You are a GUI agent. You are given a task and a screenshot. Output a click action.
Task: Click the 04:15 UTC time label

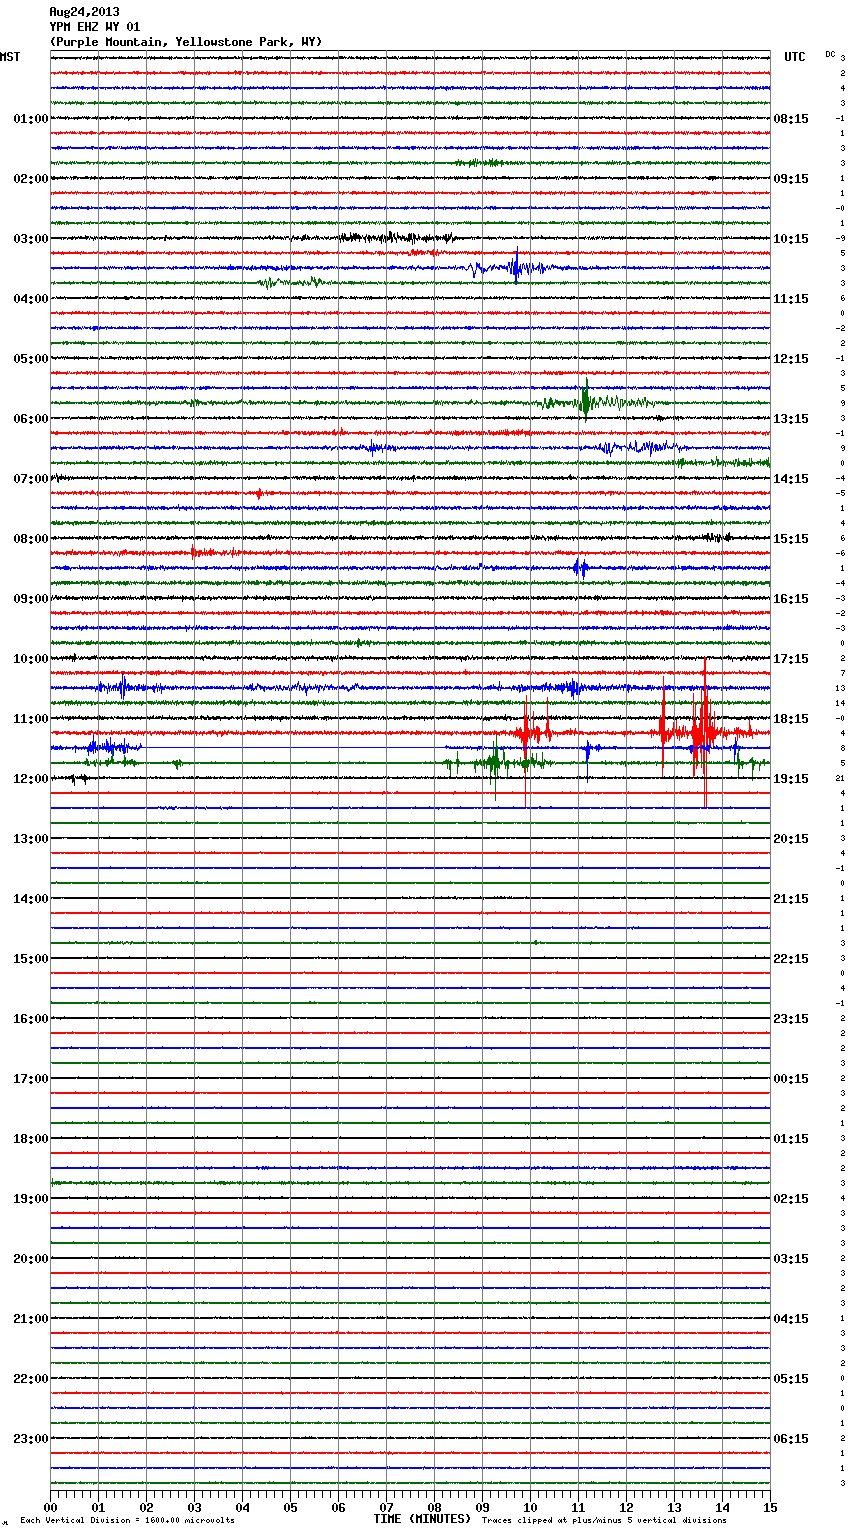[x=791, y=1319]
